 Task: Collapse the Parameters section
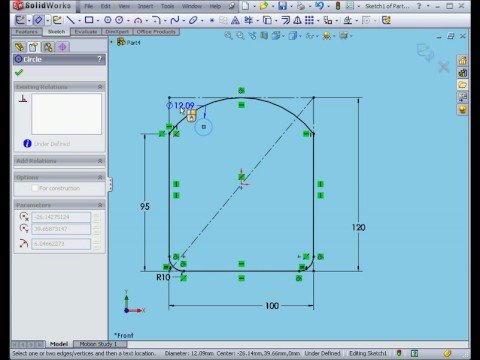coord(100,205)
